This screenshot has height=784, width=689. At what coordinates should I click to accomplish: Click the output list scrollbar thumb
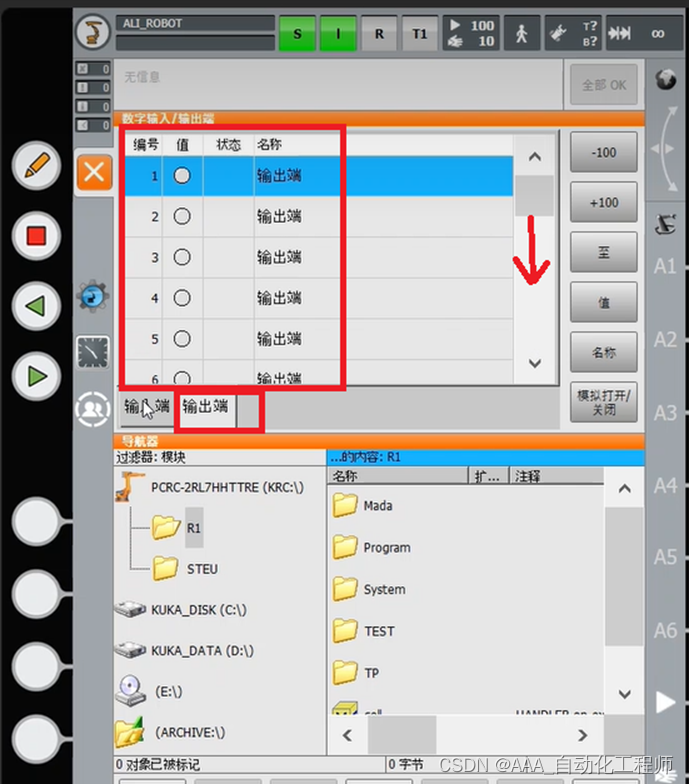(x=534, y=196)
